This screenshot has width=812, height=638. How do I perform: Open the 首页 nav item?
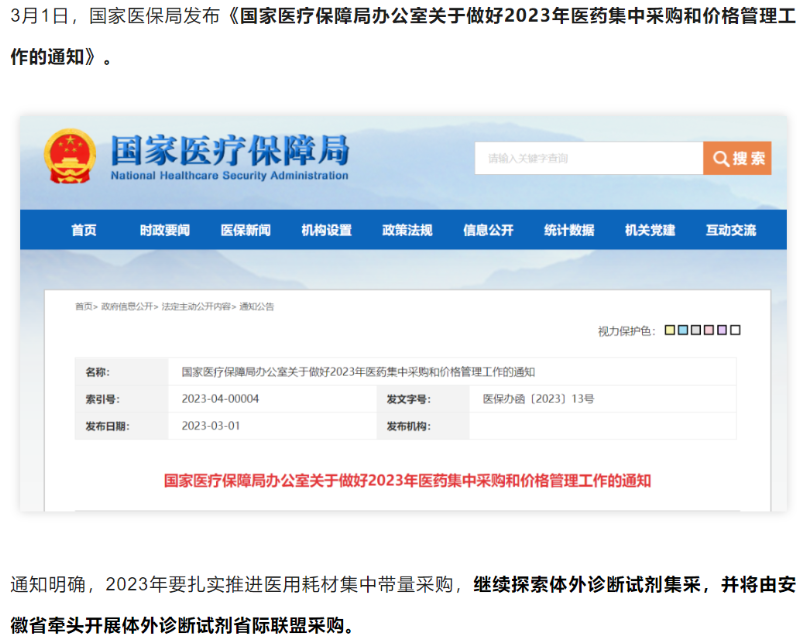tap(84, 230)
